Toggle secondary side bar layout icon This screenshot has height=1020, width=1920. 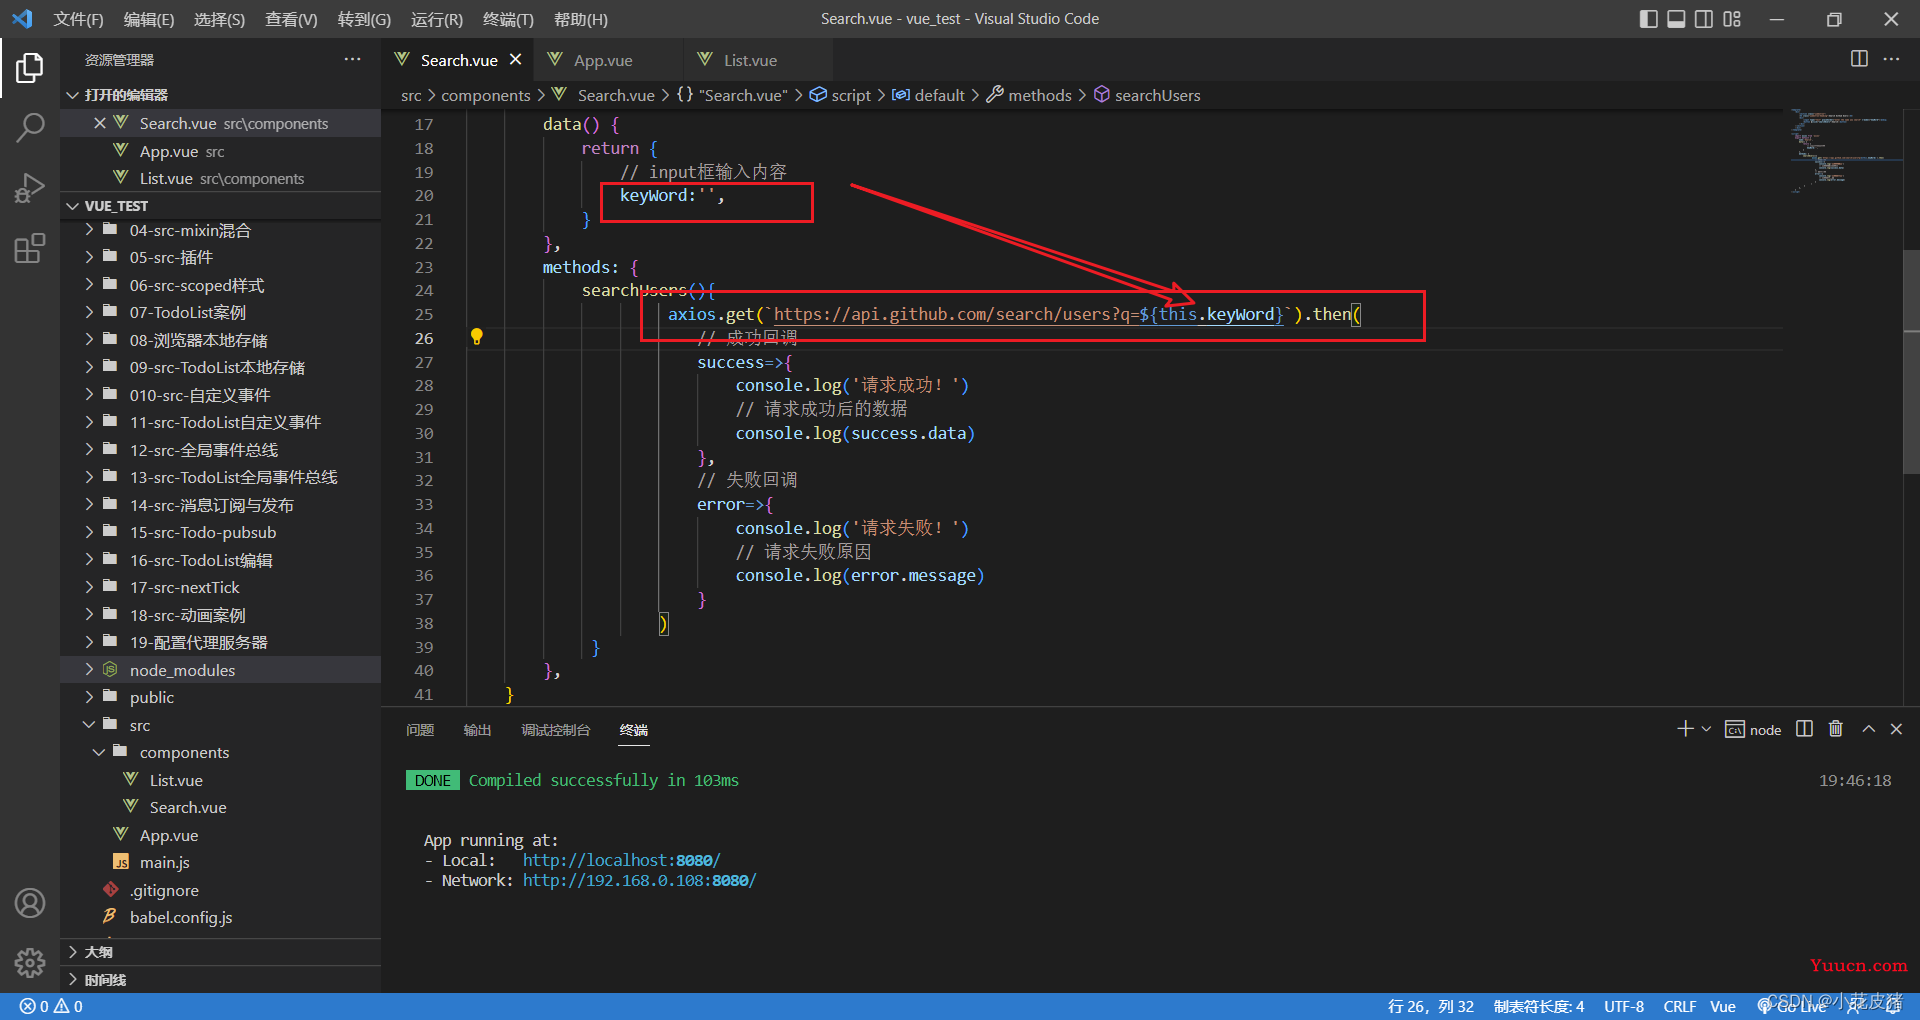1704,19
